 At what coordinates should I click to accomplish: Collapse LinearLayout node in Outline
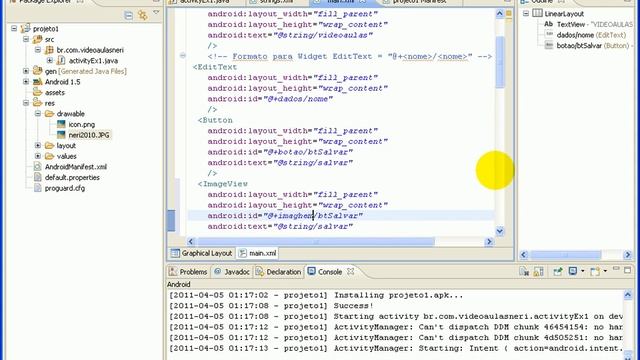526,13
